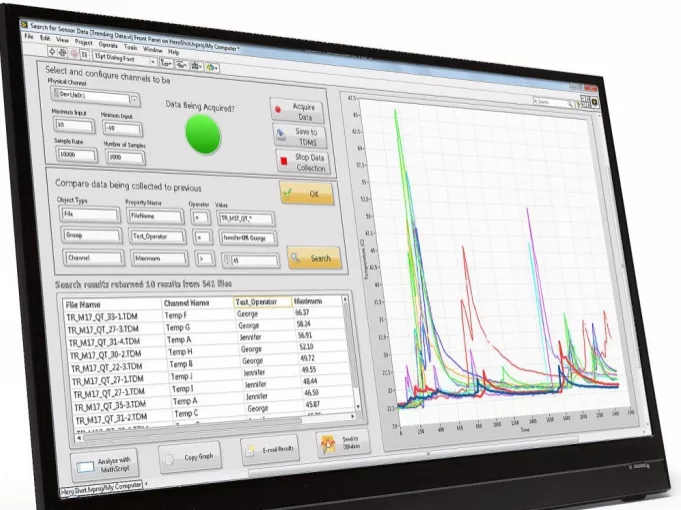Click the results table vertical scrollbar
Viewport: 681px width, 510px height.
click(351, 352)
